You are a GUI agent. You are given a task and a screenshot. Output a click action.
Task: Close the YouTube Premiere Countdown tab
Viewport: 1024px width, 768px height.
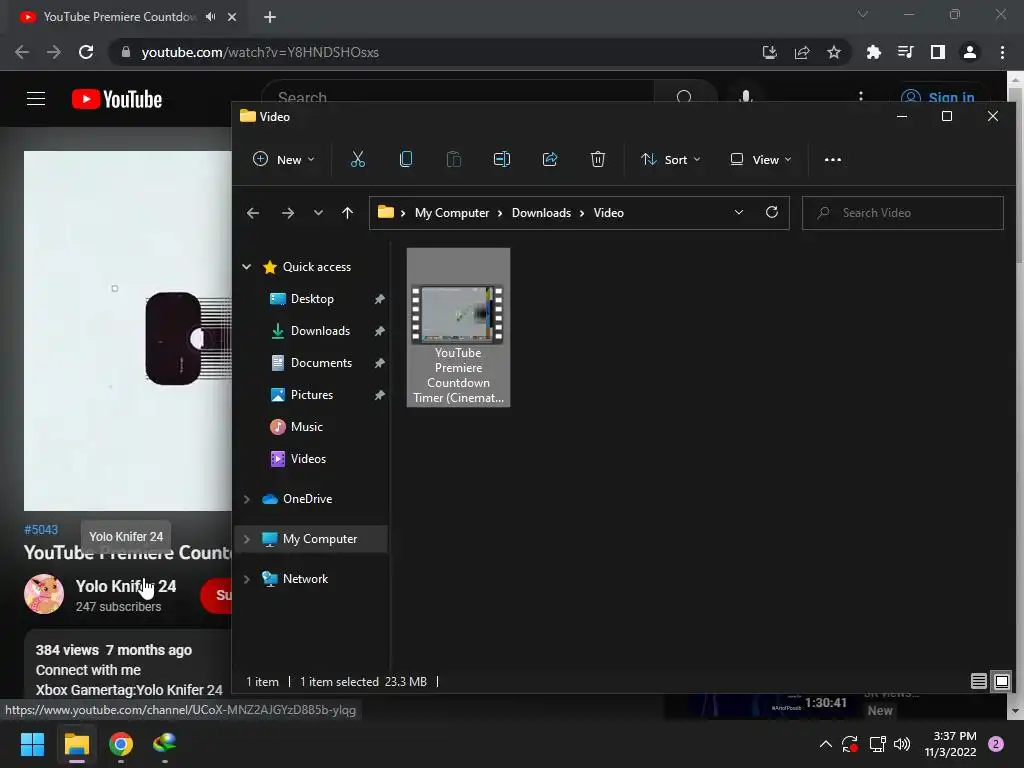[x=232, y=17]
